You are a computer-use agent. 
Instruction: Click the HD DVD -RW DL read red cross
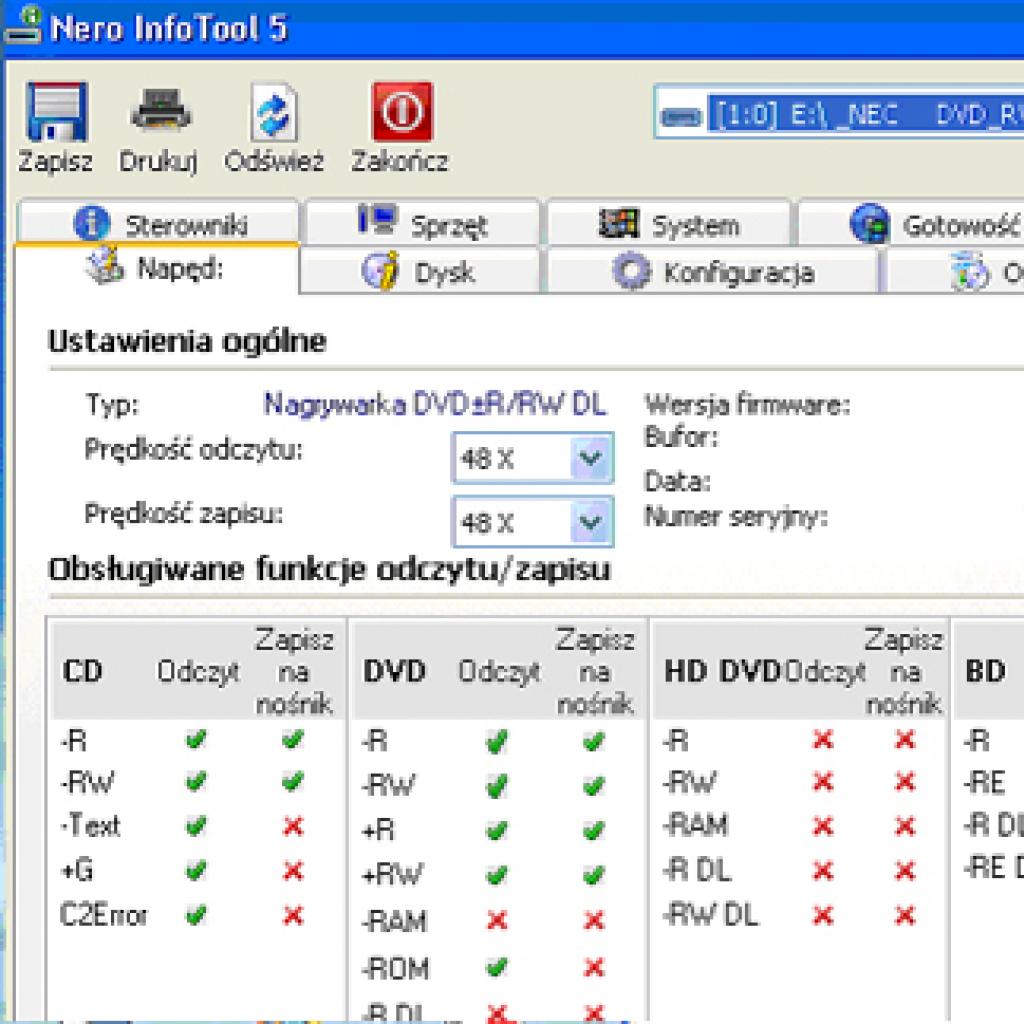pos(823,916)
